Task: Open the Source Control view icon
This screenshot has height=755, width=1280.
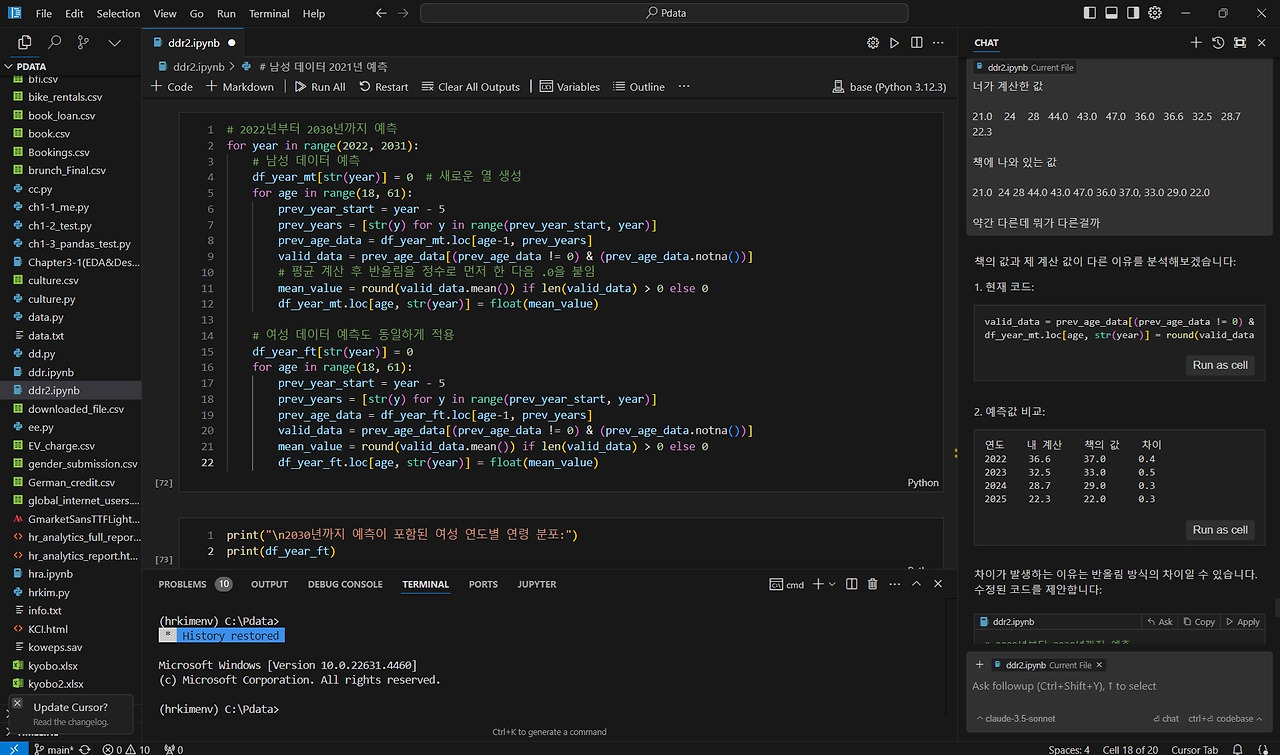Action: tap(83, 43)
